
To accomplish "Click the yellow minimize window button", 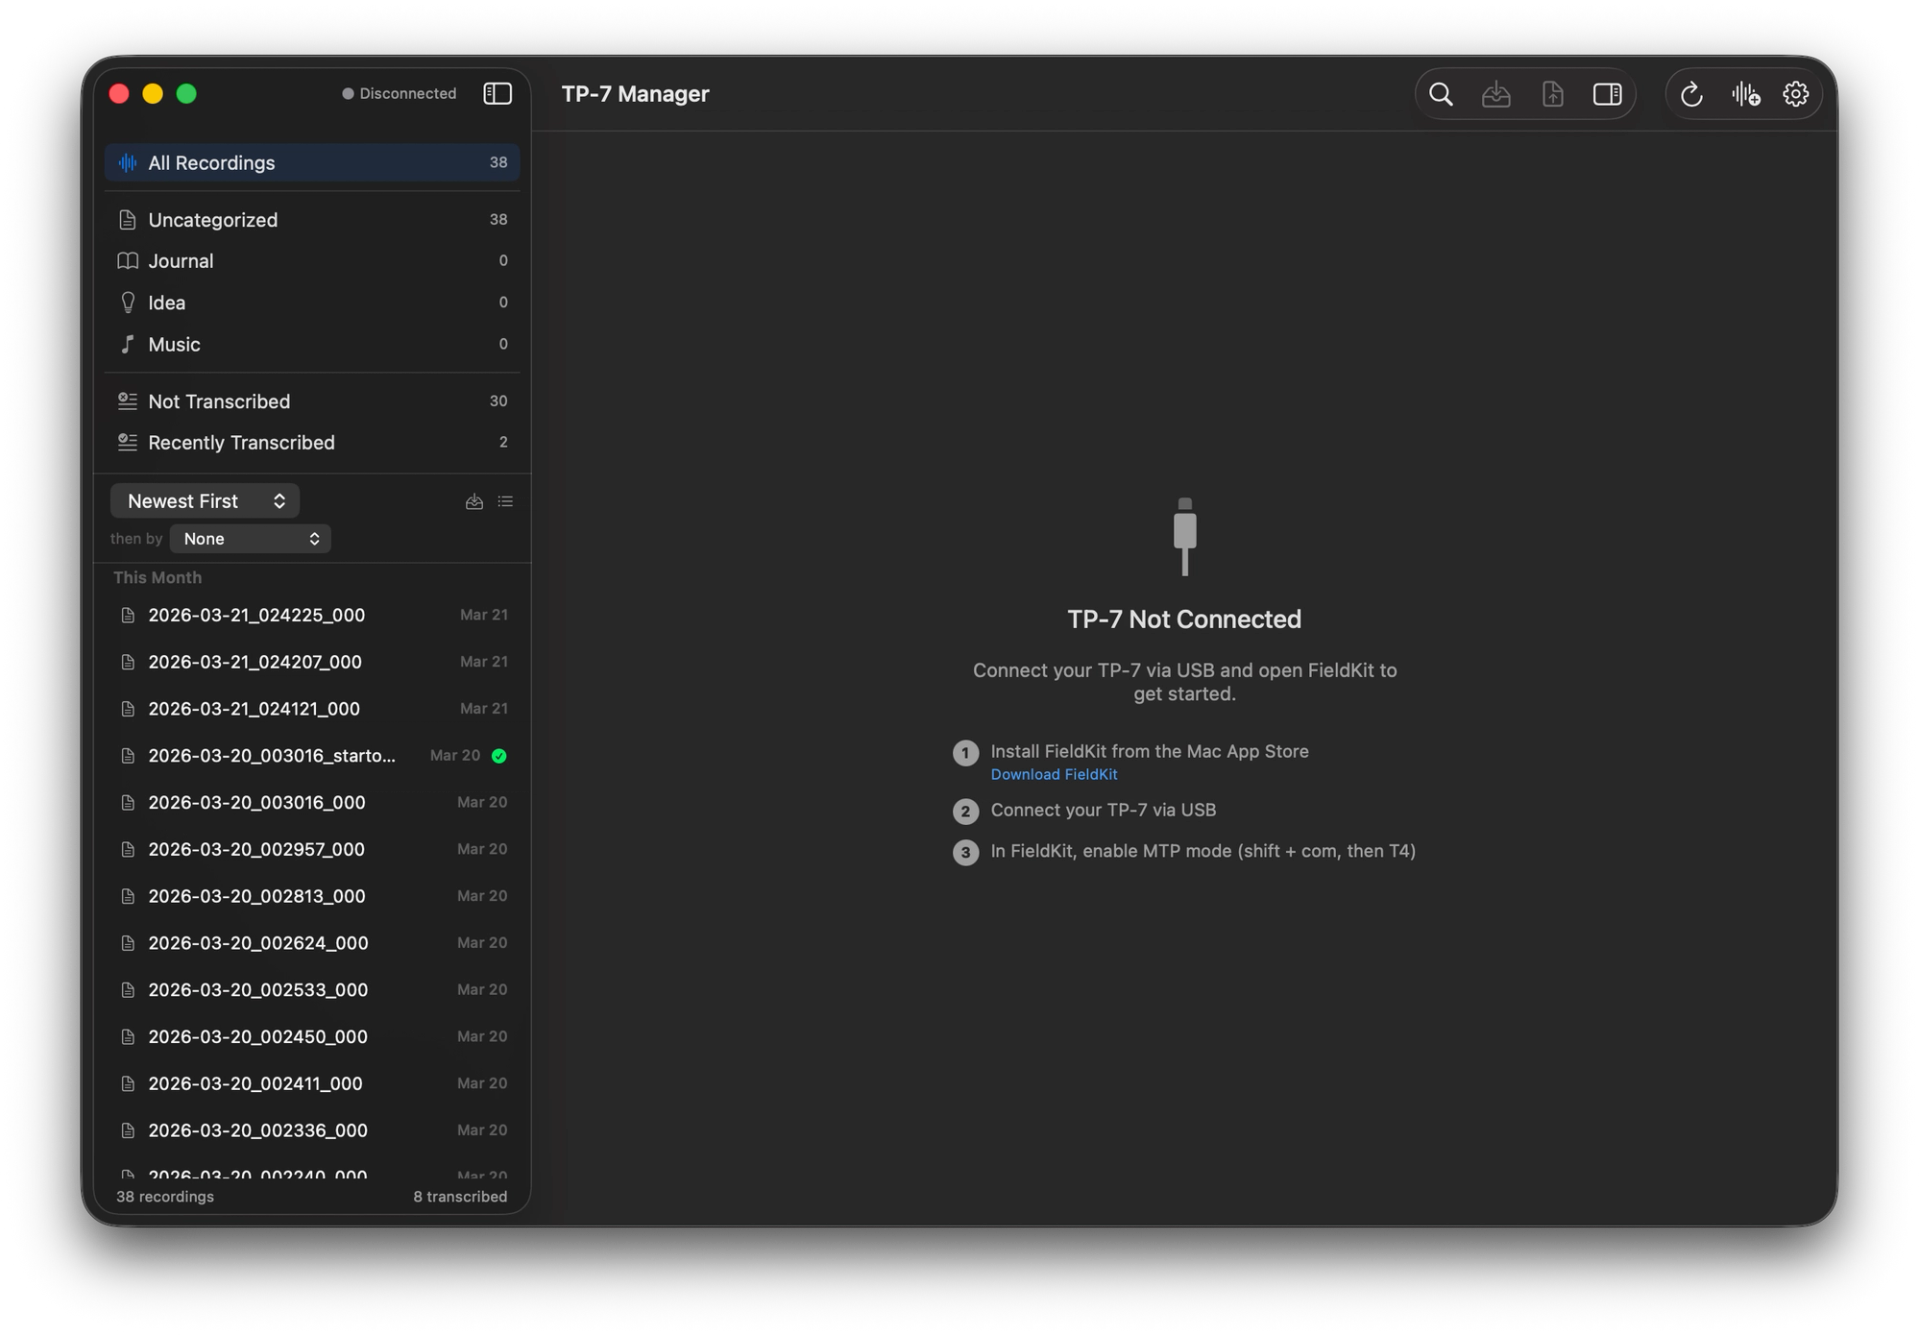I will 153,93.
